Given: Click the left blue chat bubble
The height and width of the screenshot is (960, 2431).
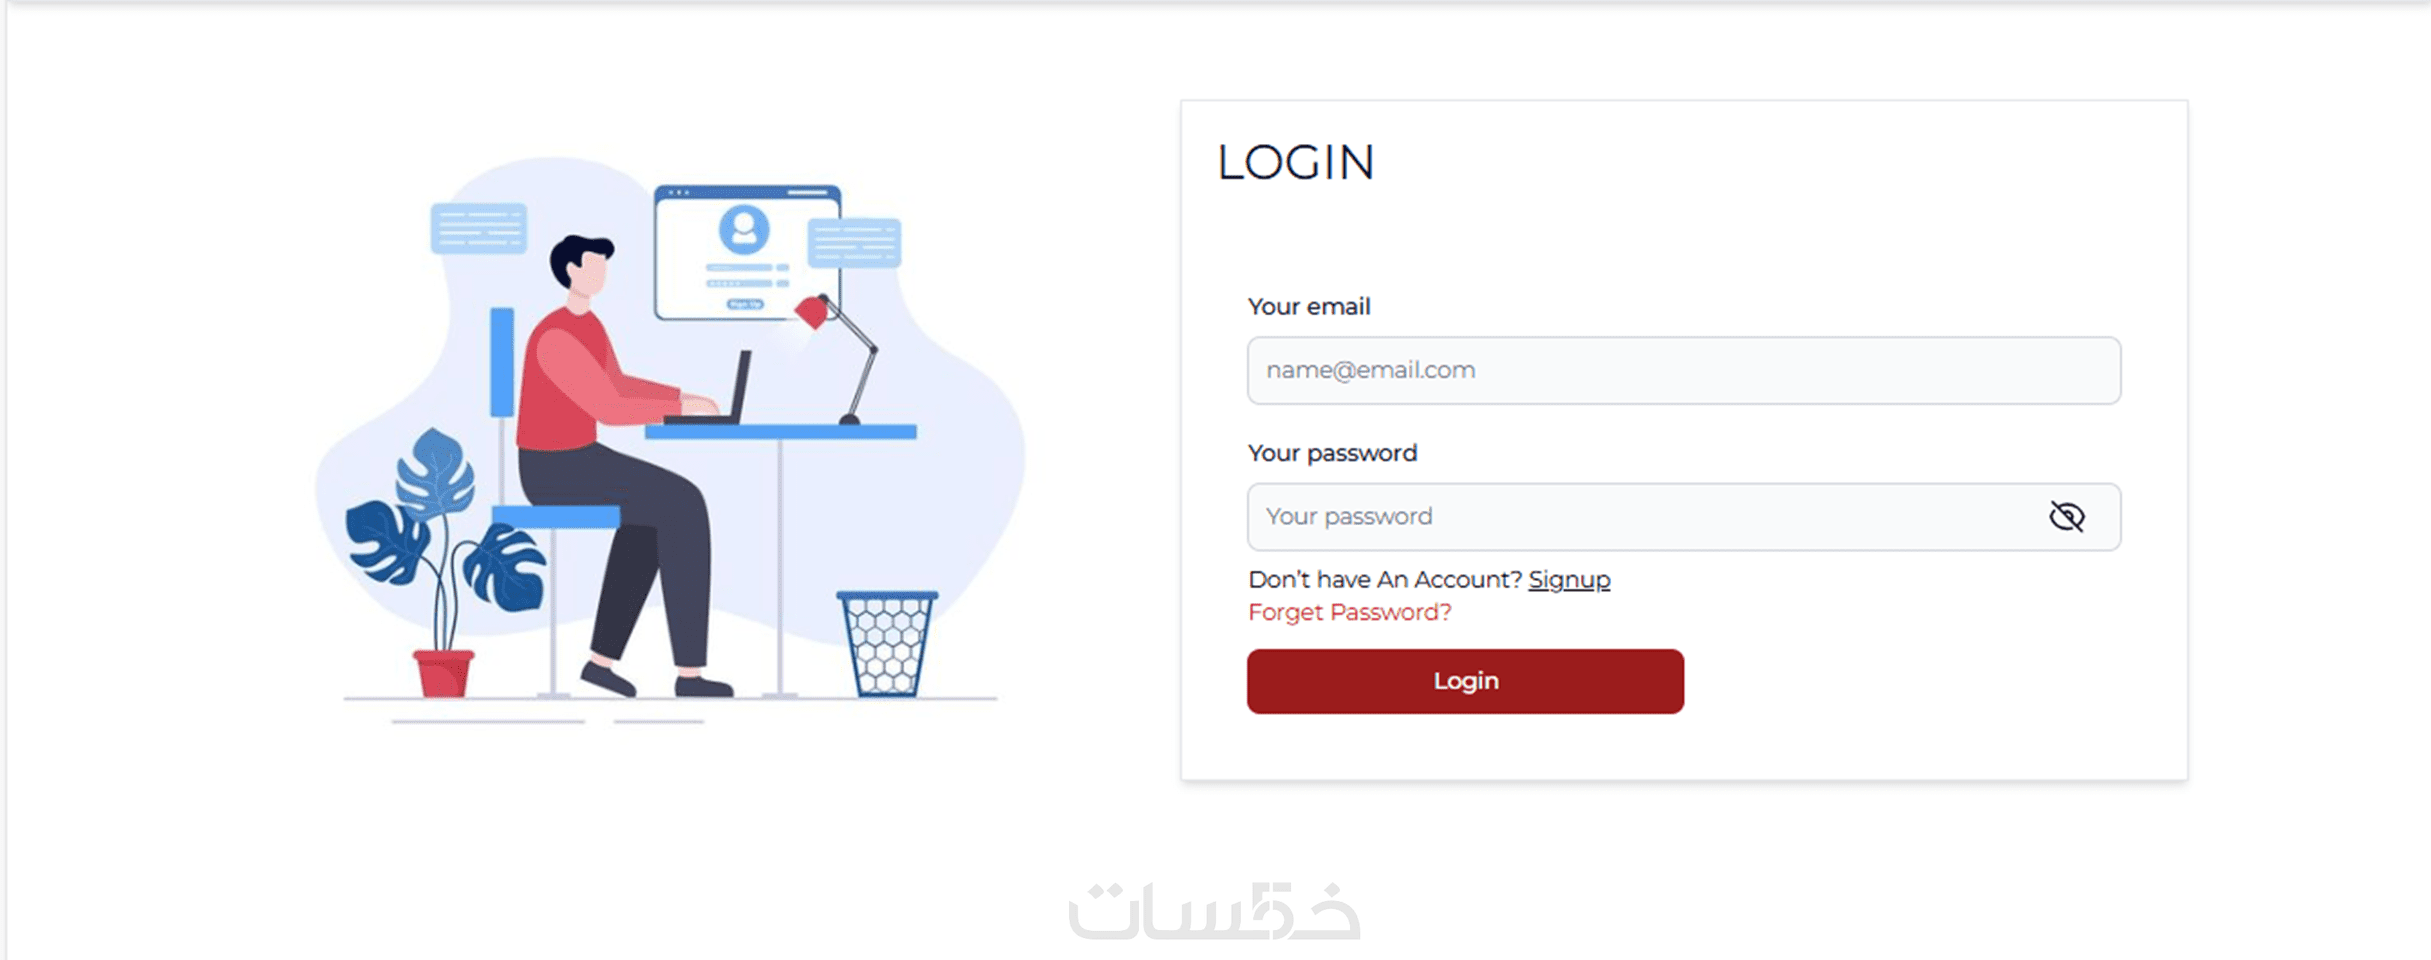Looking at the screenshot, I should pyautogui.click(x=478, y=229).
